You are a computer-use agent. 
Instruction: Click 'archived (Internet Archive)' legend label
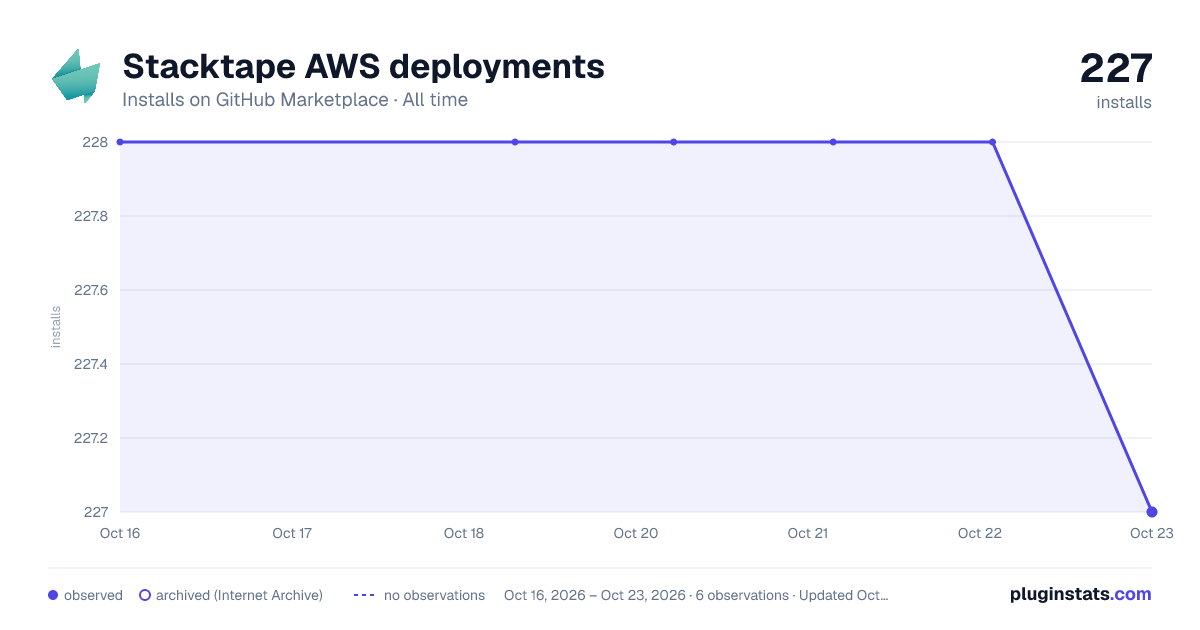[239, 595]
